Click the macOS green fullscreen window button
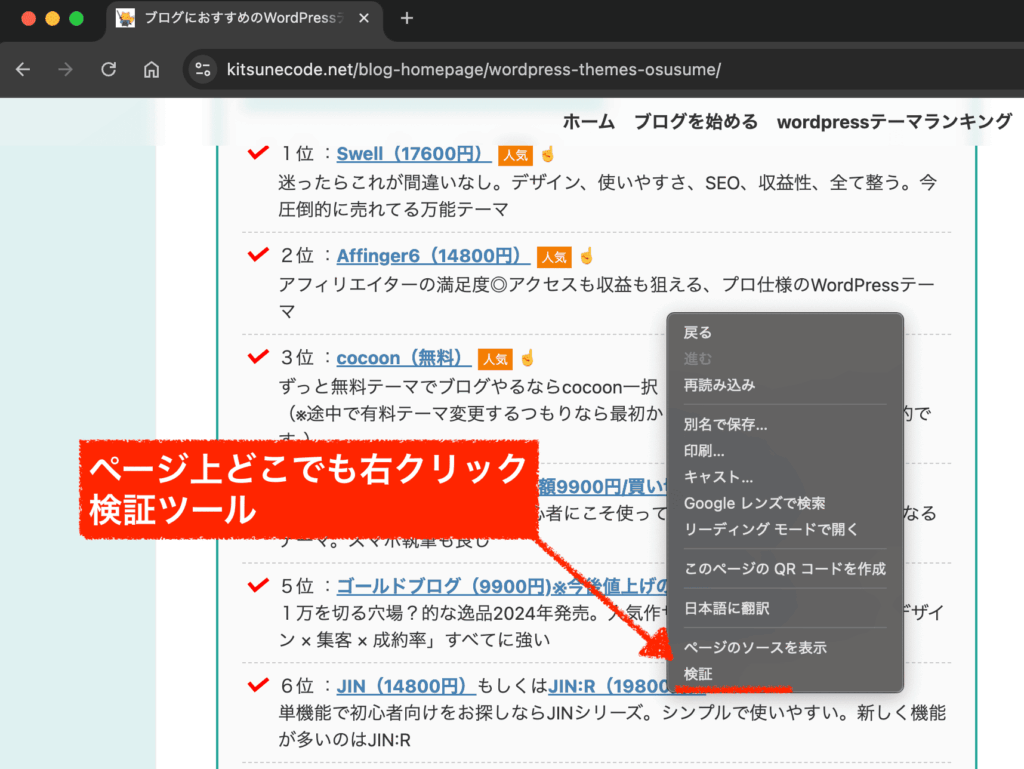 pyautogui.click(x=76, y=18)
